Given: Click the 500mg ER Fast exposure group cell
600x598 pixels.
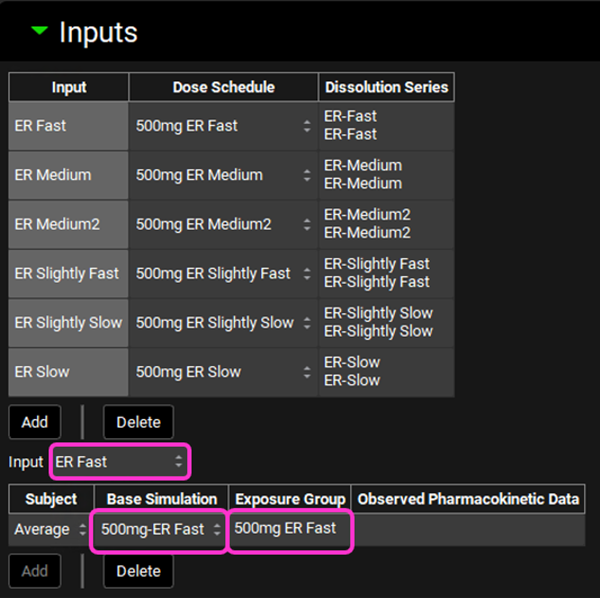Looking at the screenshot, I should (x=290, y=528).
